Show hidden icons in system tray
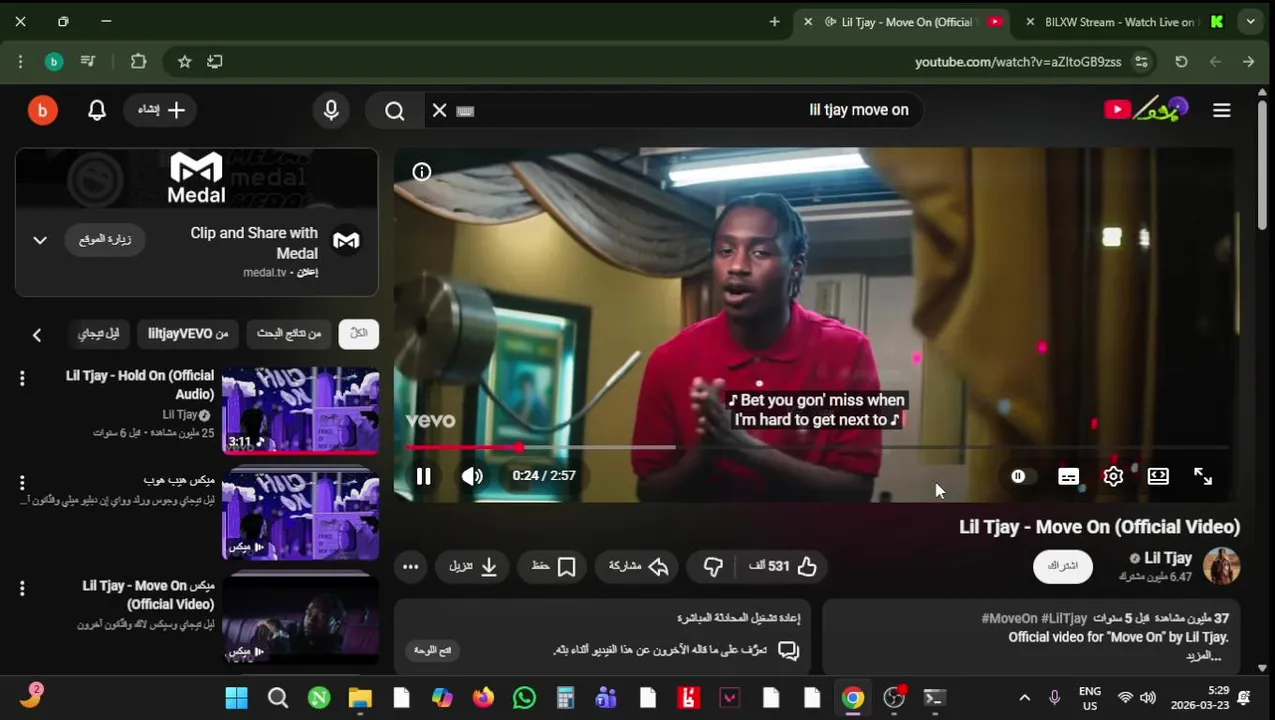 [1024, 697]
